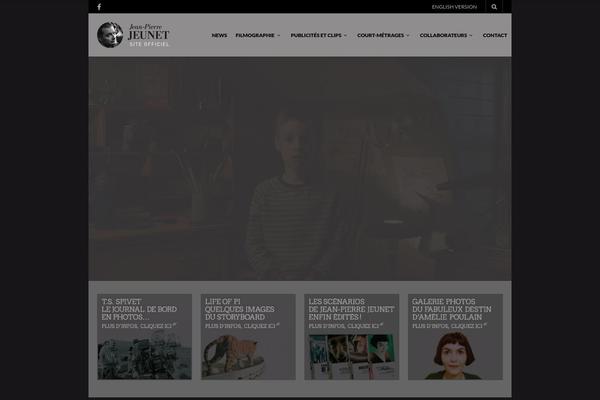The width and height of the screenshot is (600, 400).
Task: Expand the Collaborateurs dropdown arrow
Action: (x=471, y=36)
